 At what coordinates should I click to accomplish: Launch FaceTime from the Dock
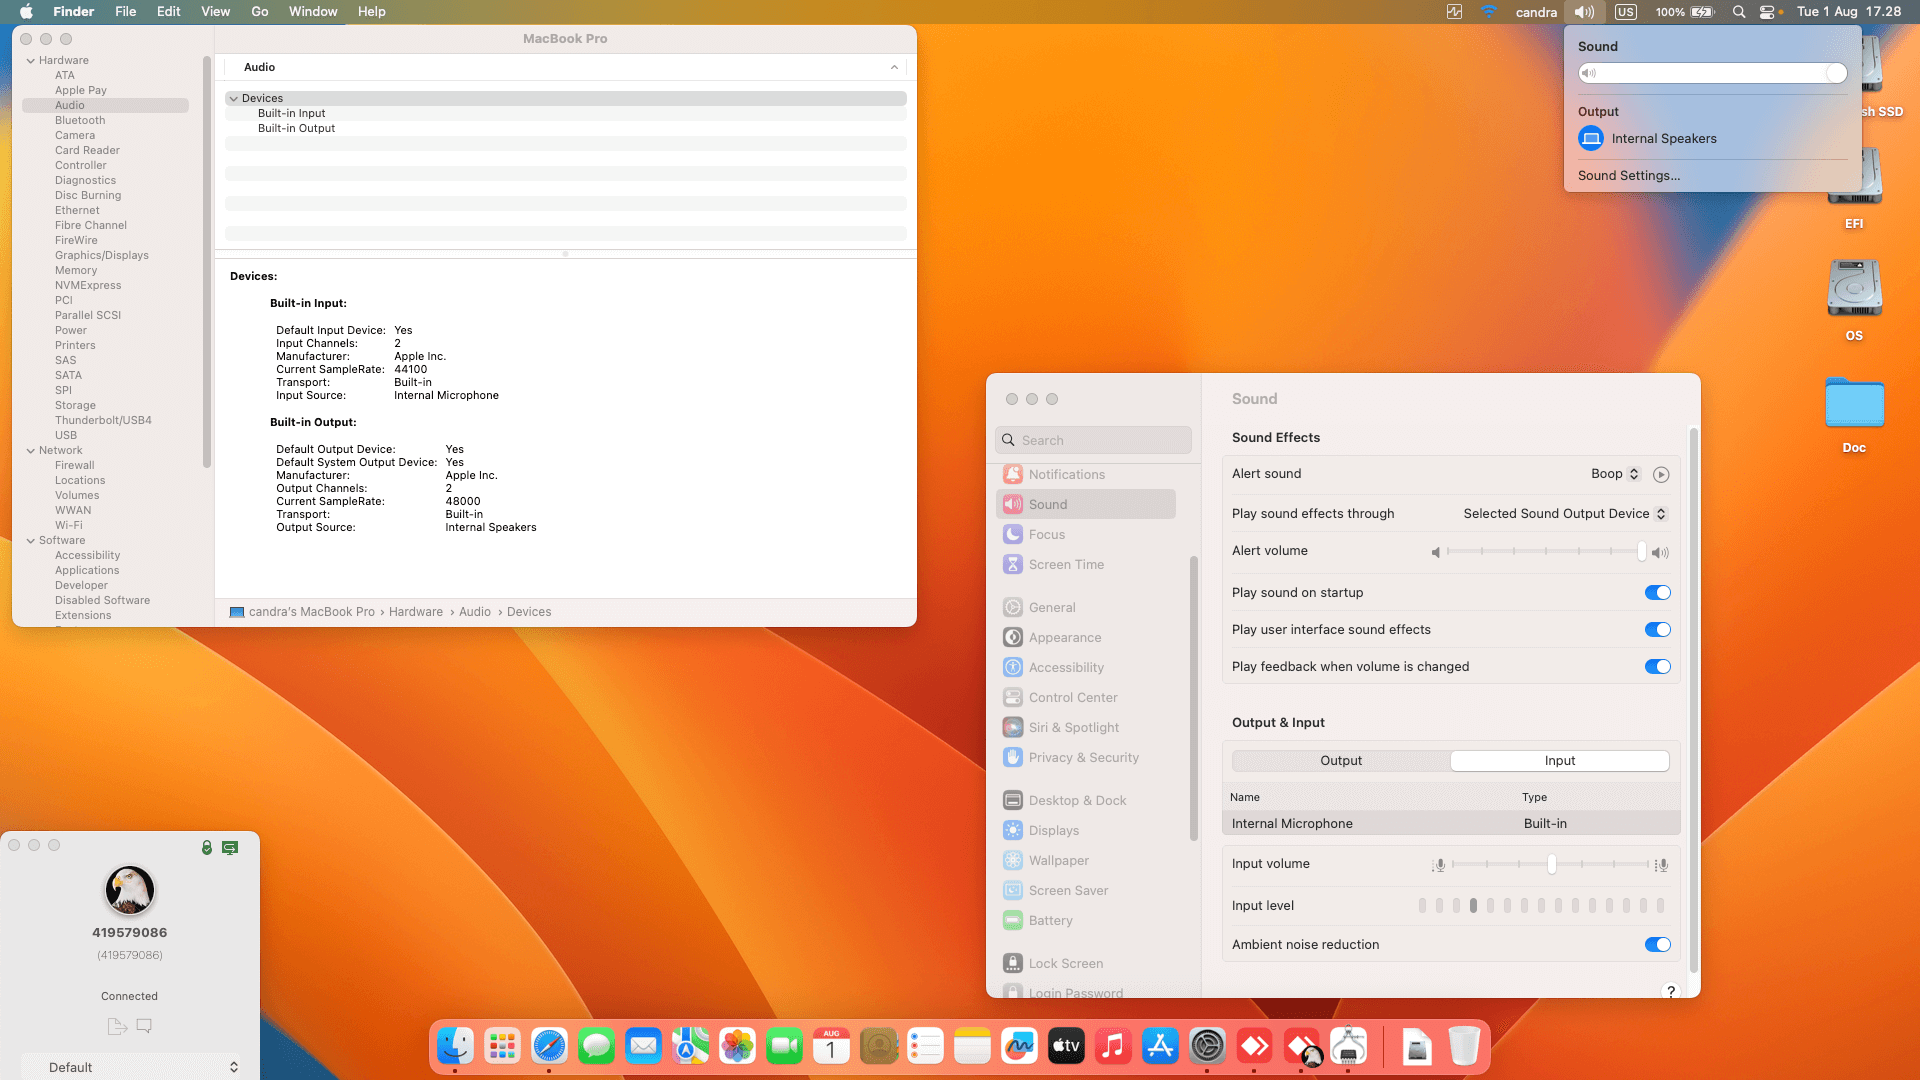click(784, 1047)
